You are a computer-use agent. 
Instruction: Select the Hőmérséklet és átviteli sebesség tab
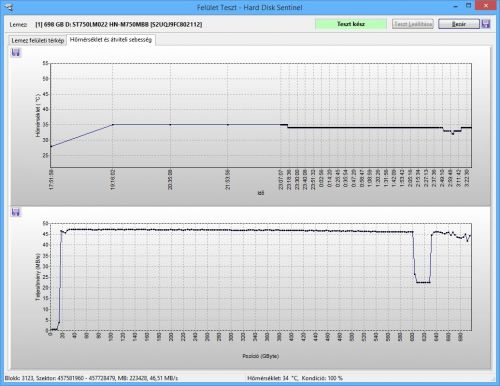111,39
